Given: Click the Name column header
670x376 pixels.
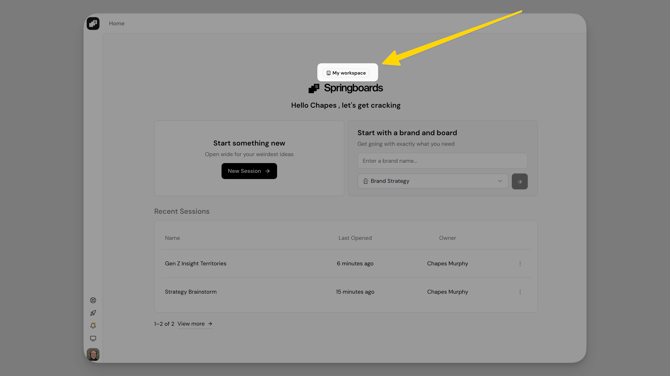Looking at the screenshot, I should (172, 238).
